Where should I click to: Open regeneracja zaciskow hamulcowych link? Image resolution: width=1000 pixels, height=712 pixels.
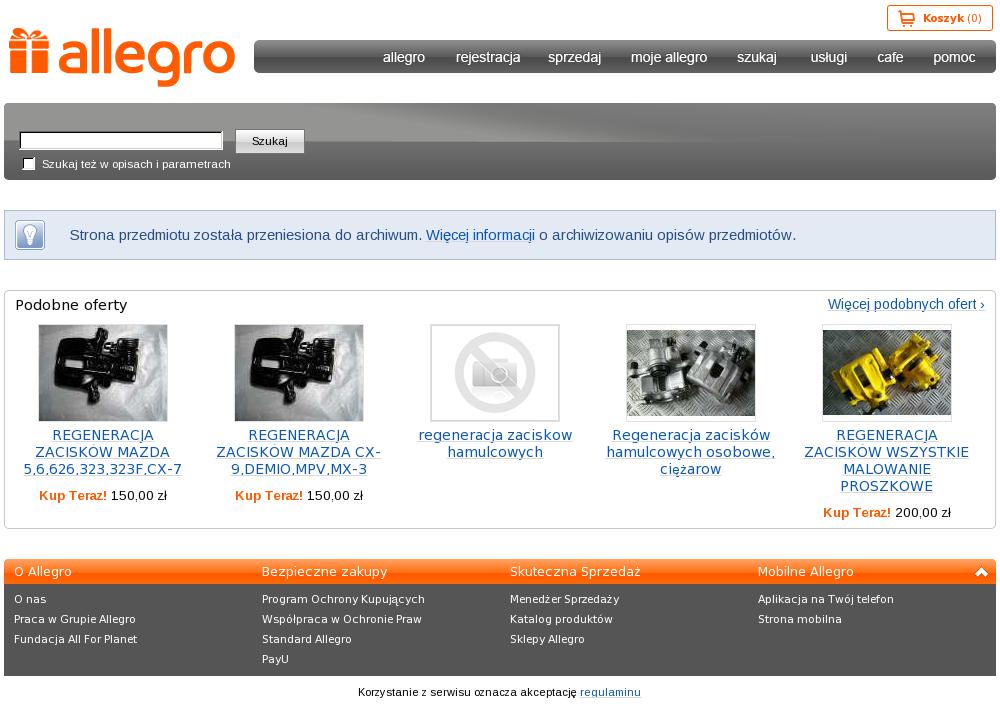pos(495,443)
